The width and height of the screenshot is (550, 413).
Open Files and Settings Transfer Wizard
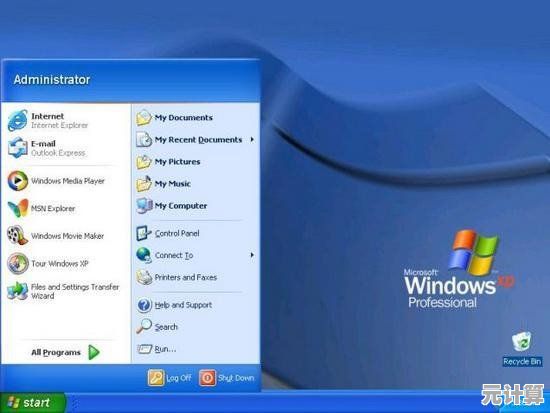coord(65,291)
